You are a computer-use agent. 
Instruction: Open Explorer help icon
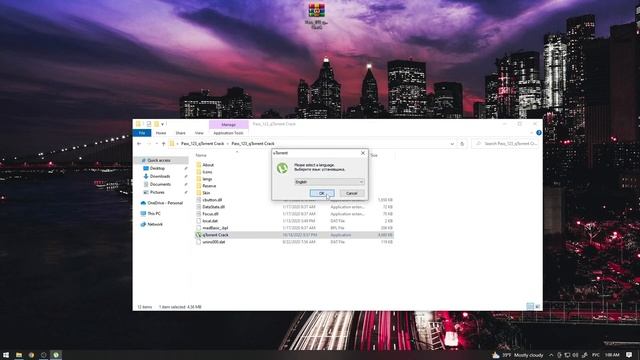[538, 133]
